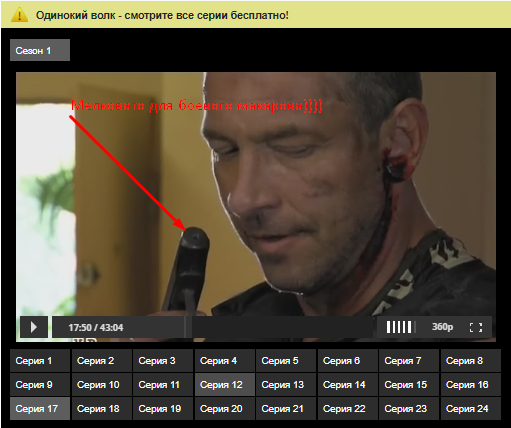Switch to Серия 12 episode
Screen dimensions: 511x428
pos(225,385)
